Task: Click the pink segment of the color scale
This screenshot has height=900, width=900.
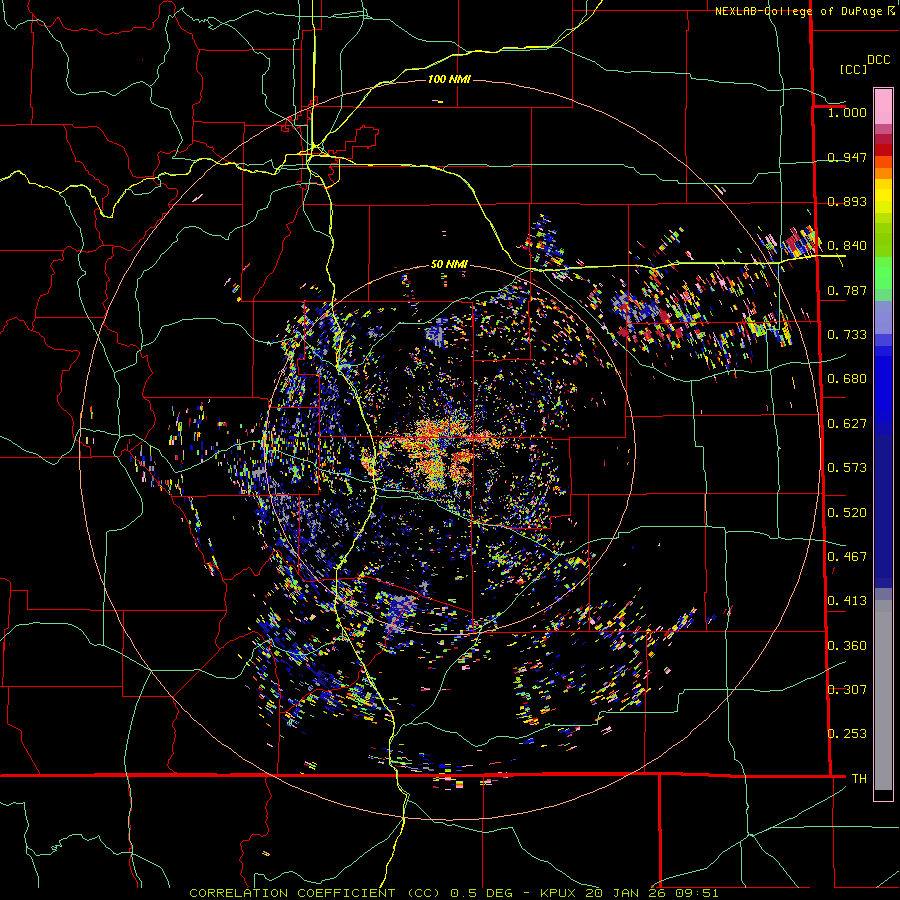Action: tap(883, 106)
